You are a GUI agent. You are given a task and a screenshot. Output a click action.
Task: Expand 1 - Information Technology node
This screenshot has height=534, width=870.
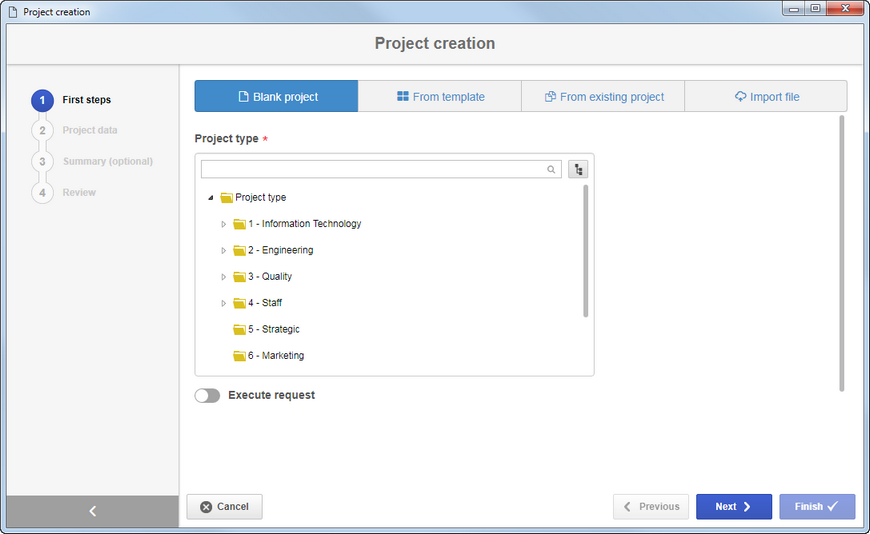click(x=224, y=224)
